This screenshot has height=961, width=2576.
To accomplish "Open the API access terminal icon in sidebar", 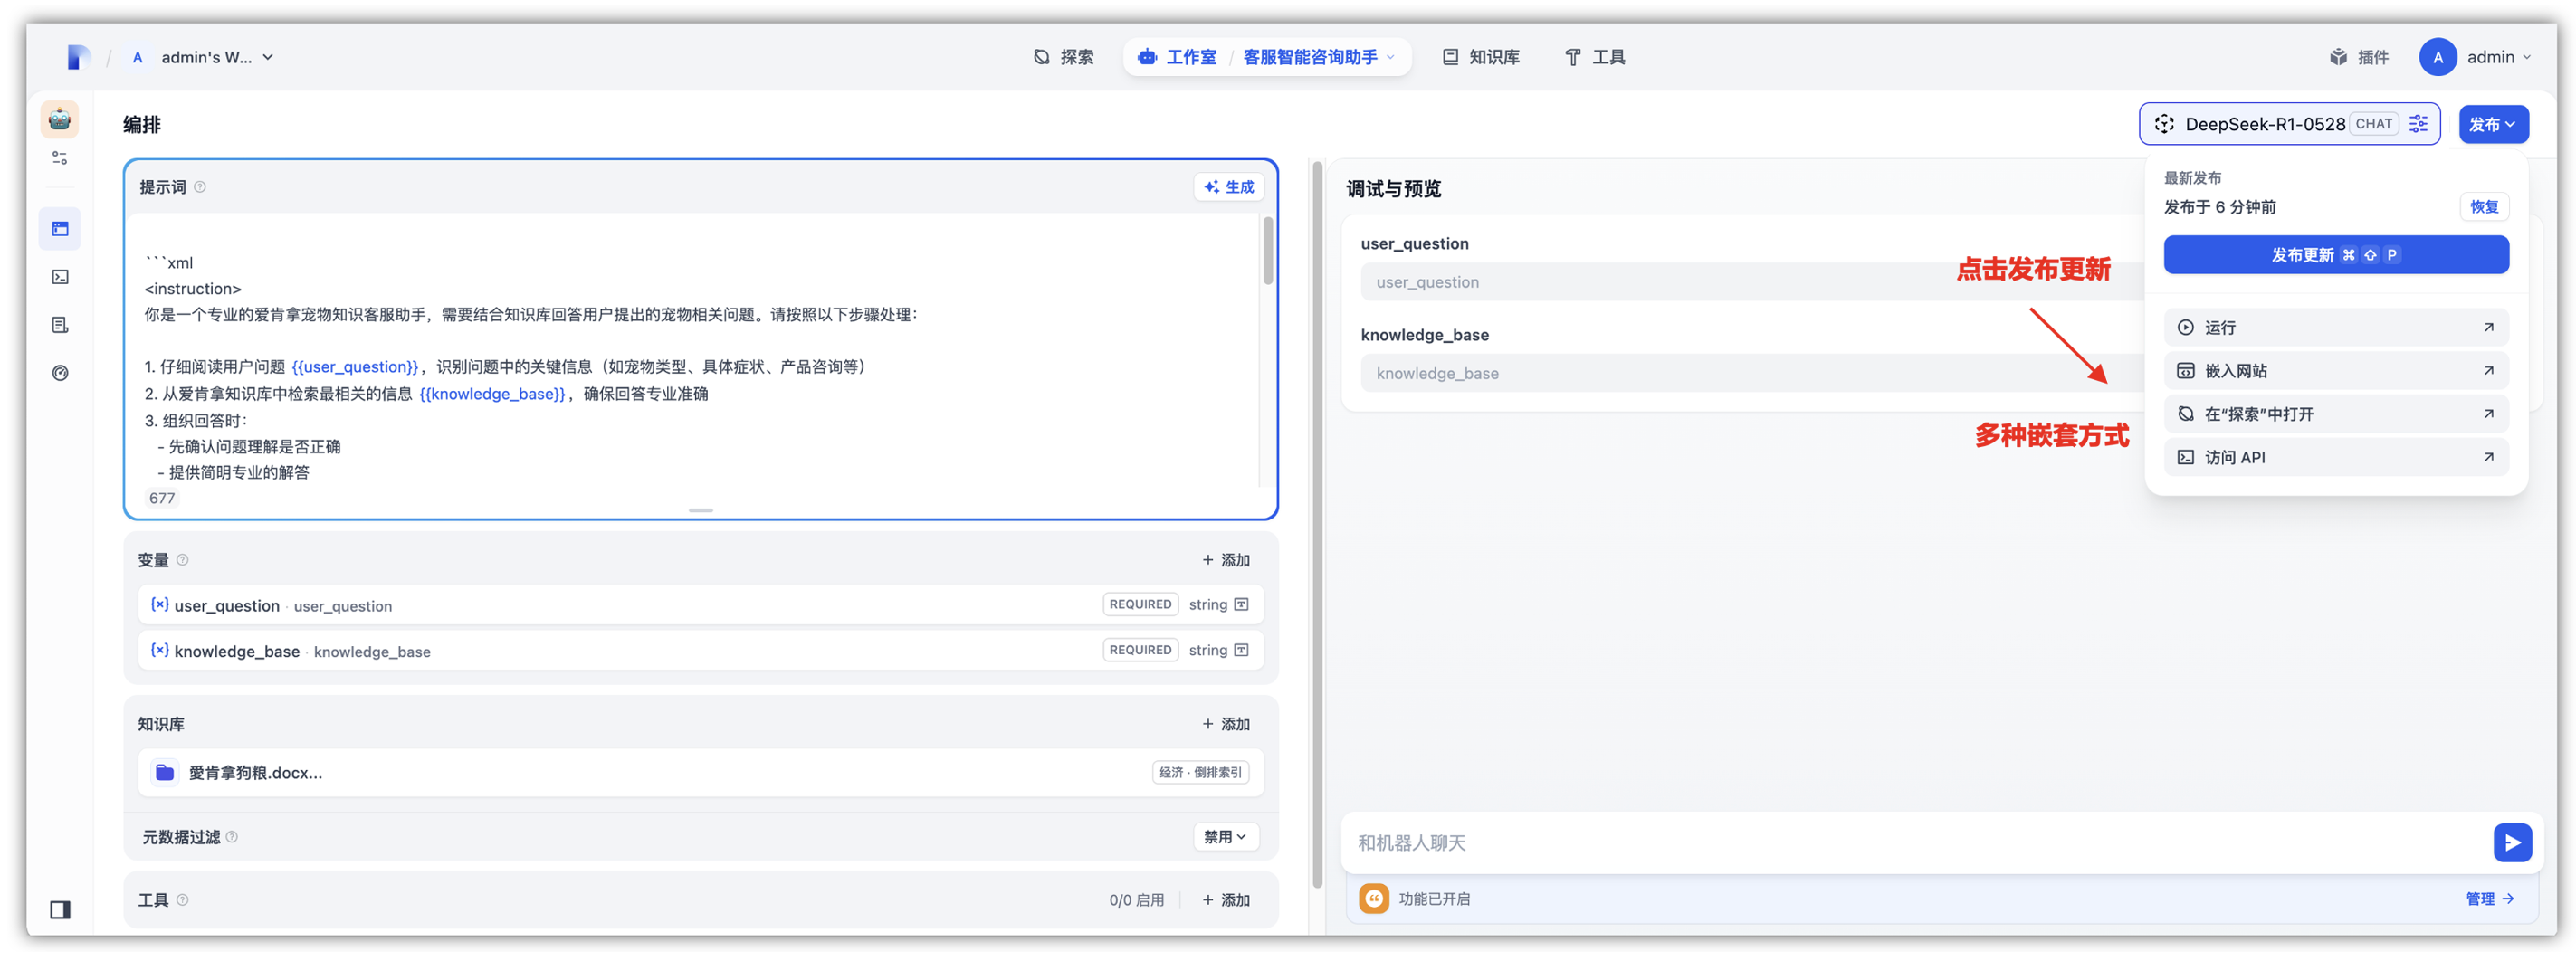I will (60, 277).
